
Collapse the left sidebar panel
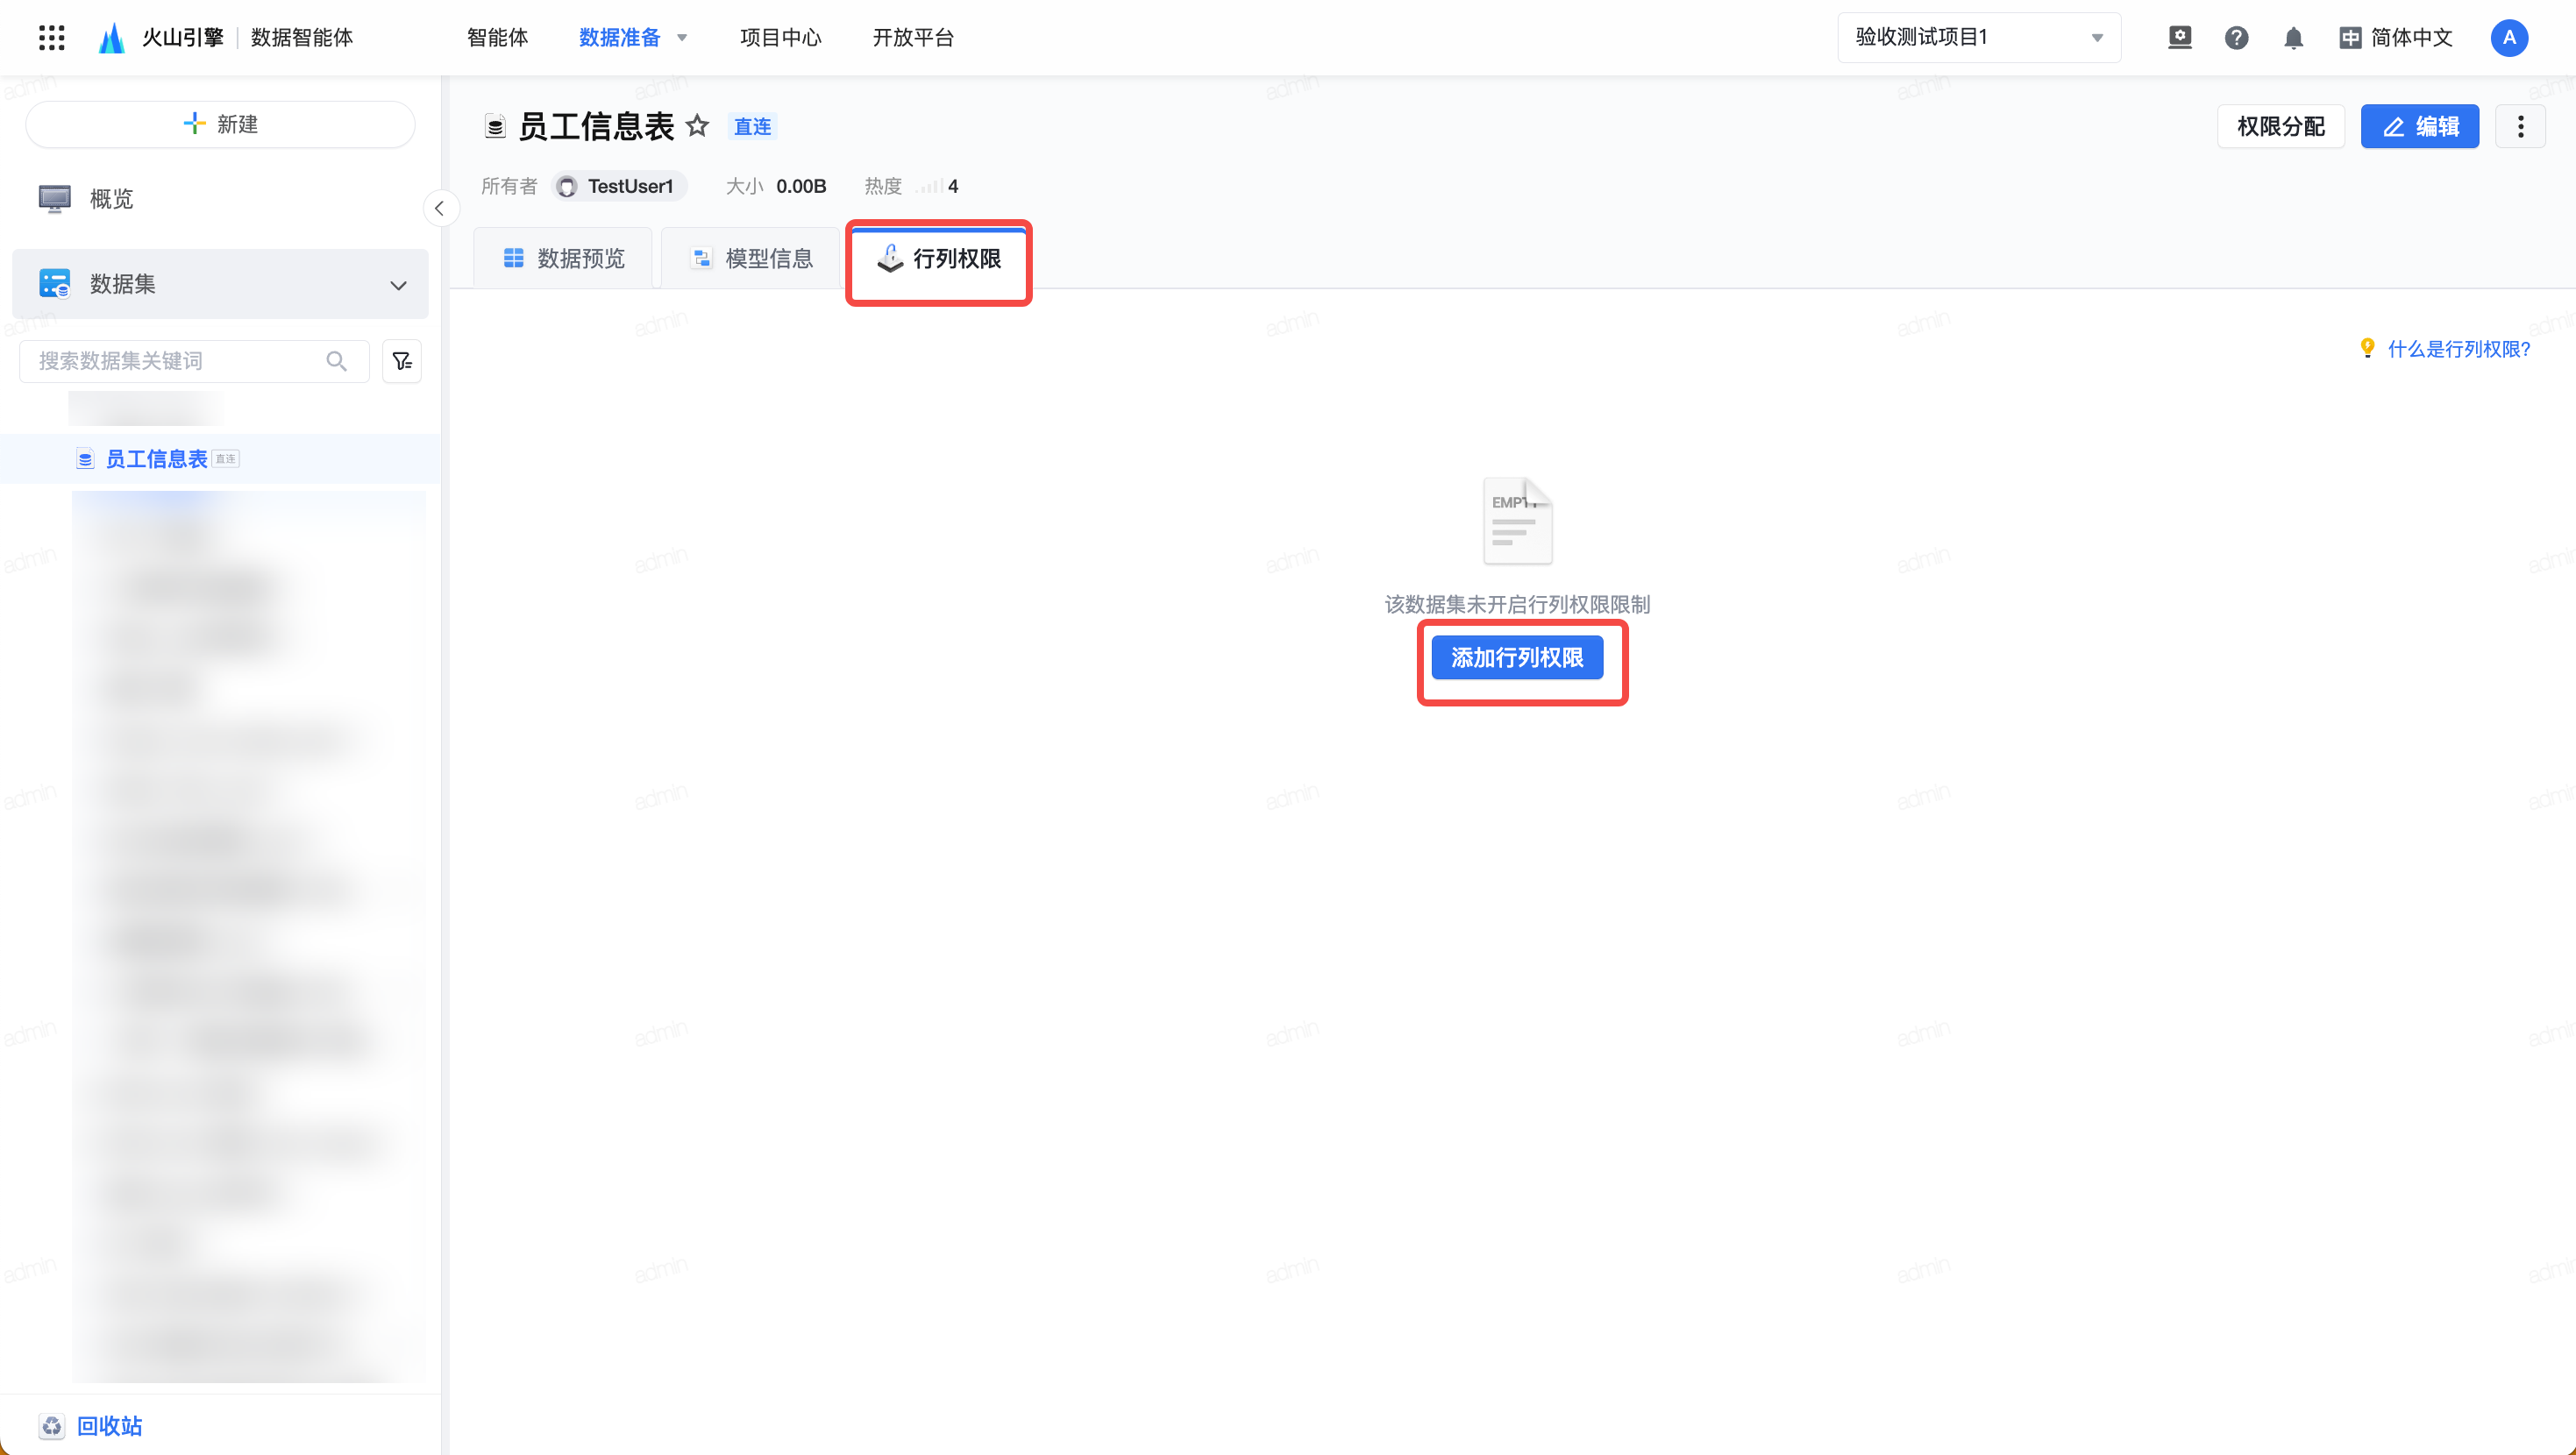pos(440,208)
